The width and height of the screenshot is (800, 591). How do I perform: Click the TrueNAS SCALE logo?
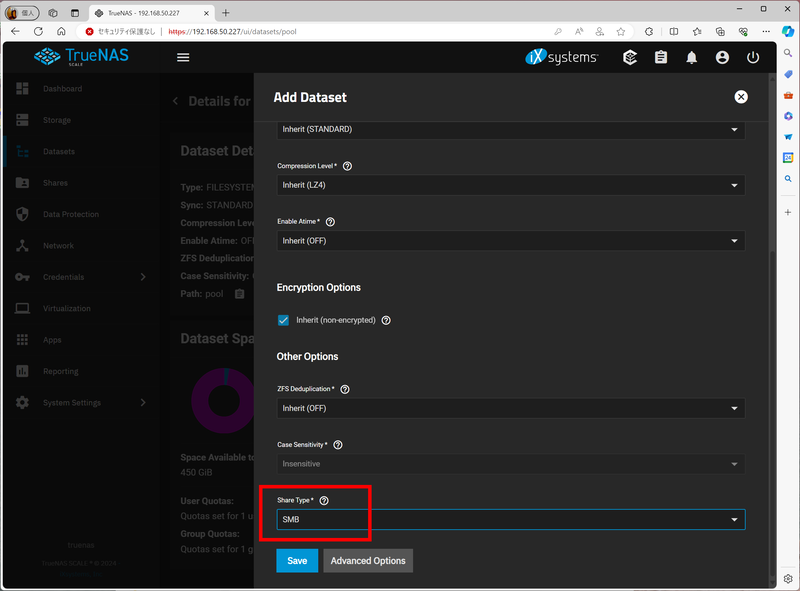[81, 57]
